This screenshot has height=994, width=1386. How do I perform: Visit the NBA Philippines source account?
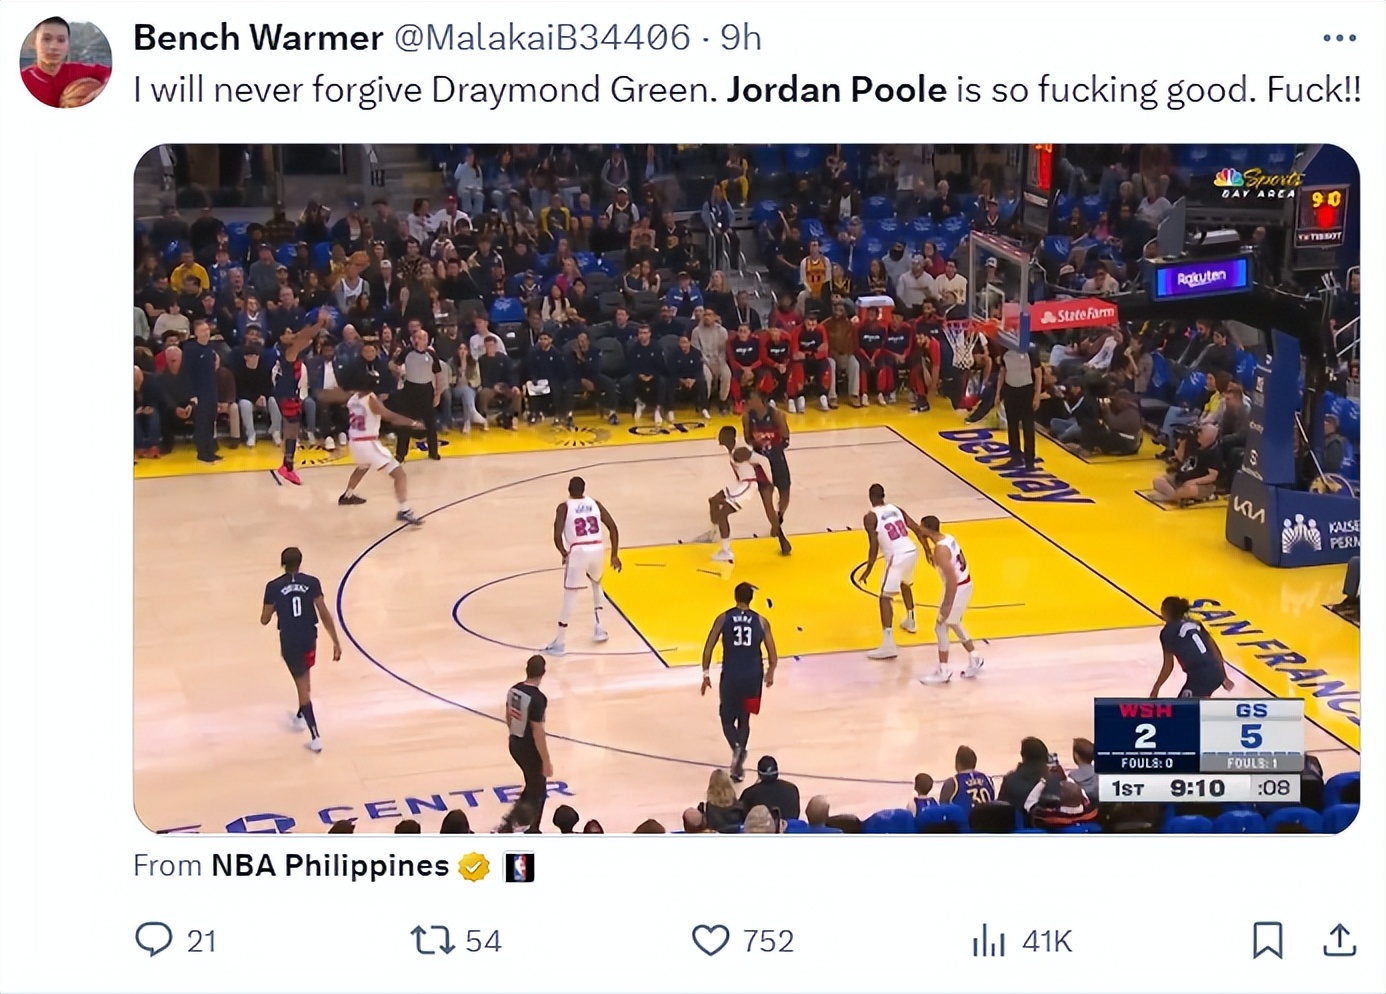pos(330,866)
